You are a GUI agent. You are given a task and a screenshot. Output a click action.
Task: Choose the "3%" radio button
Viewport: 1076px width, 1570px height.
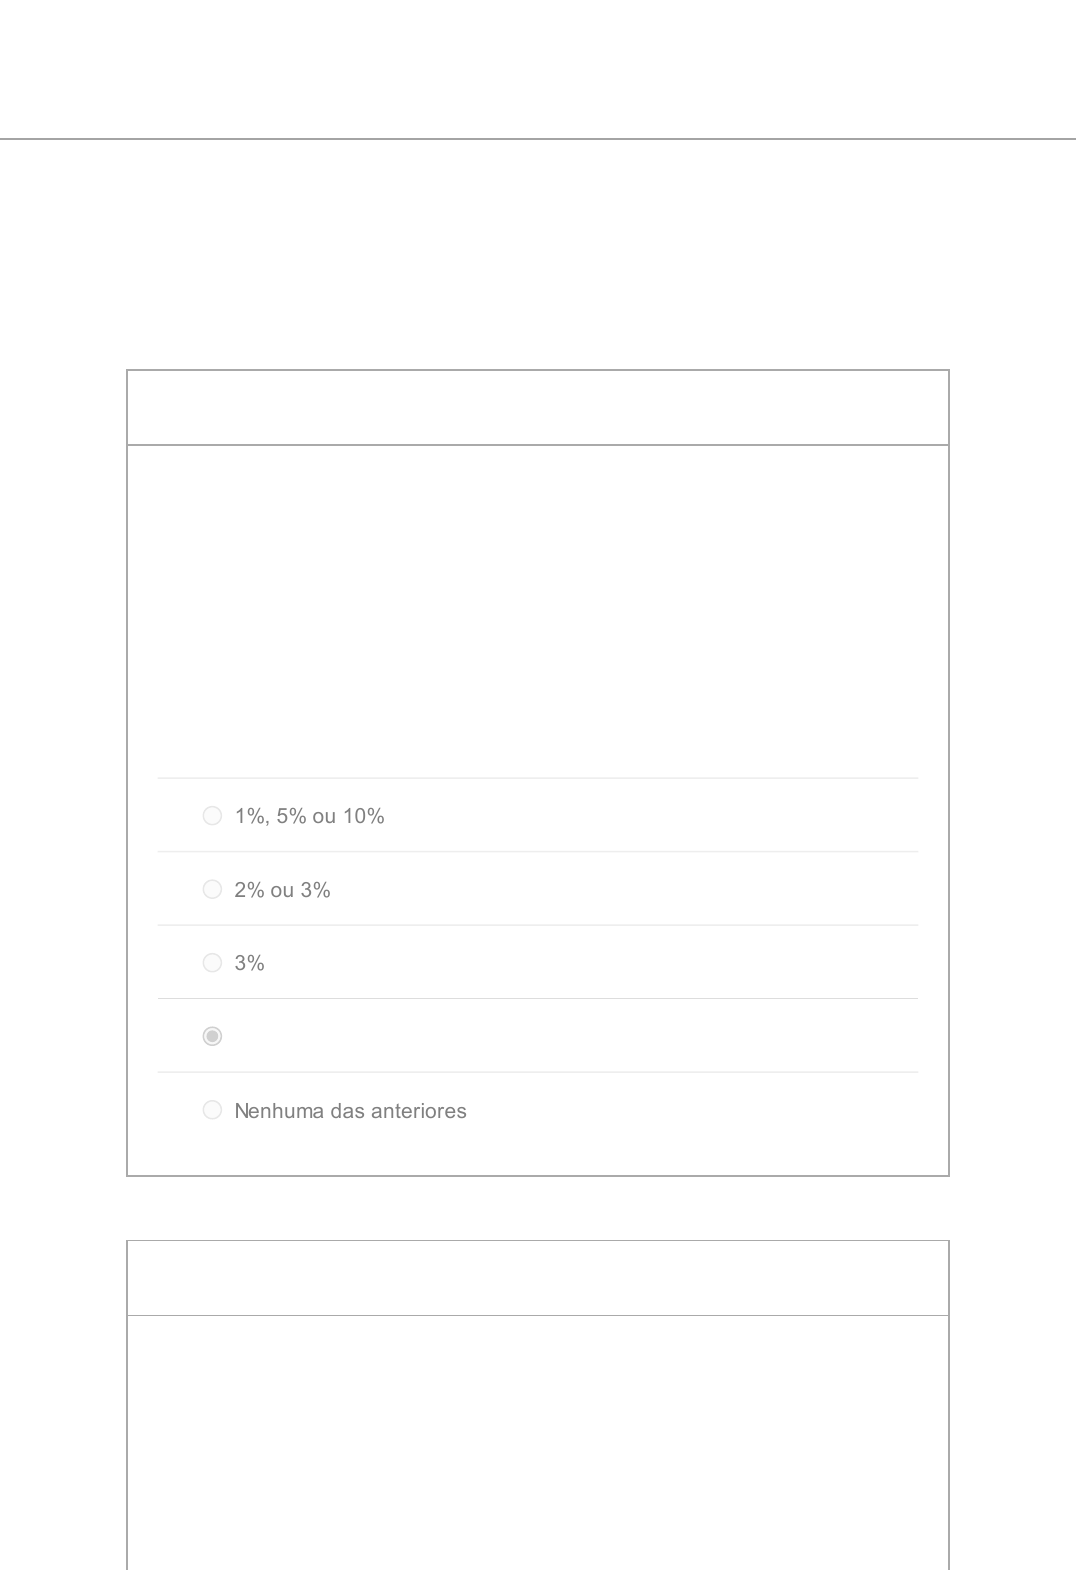[212, 963]
